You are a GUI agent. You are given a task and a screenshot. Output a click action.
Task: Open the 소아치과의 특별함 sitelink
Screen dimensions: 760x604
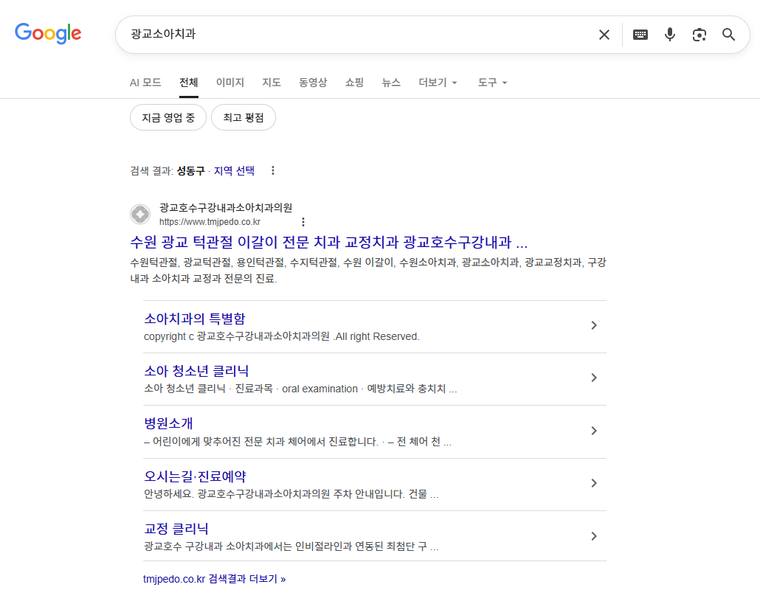pyautogui.click(x=194, y=318)
